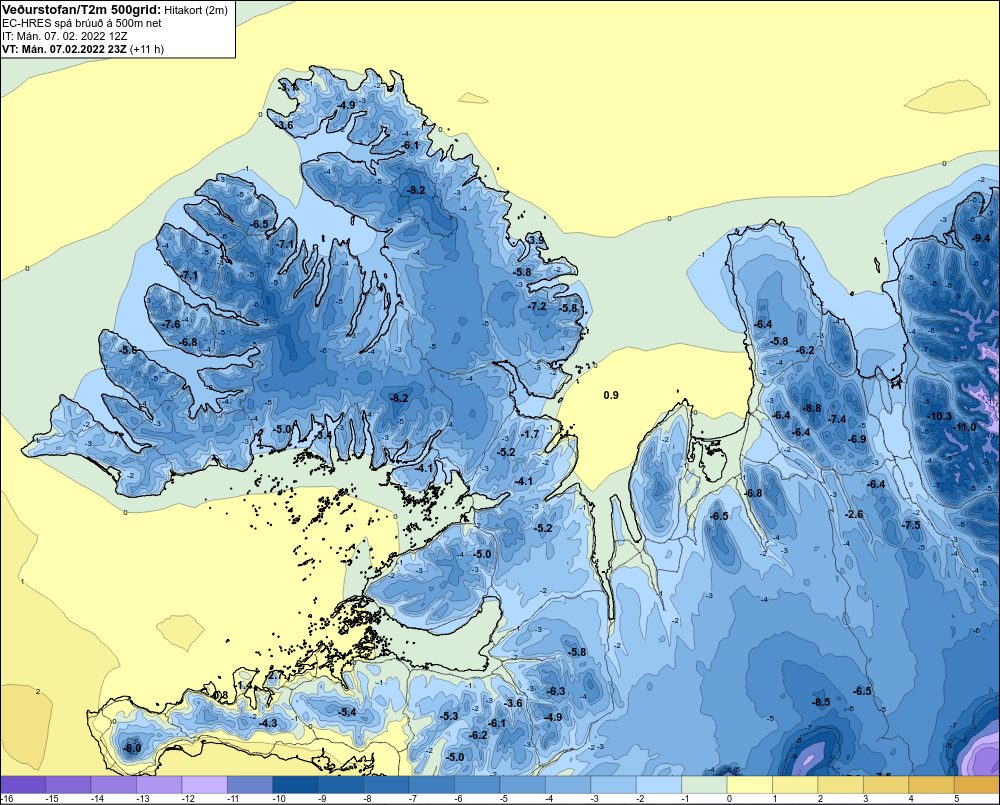Click the legend swatch between -6 and -5
This screenshot has height=805, width=1000.
click(477, 785)
